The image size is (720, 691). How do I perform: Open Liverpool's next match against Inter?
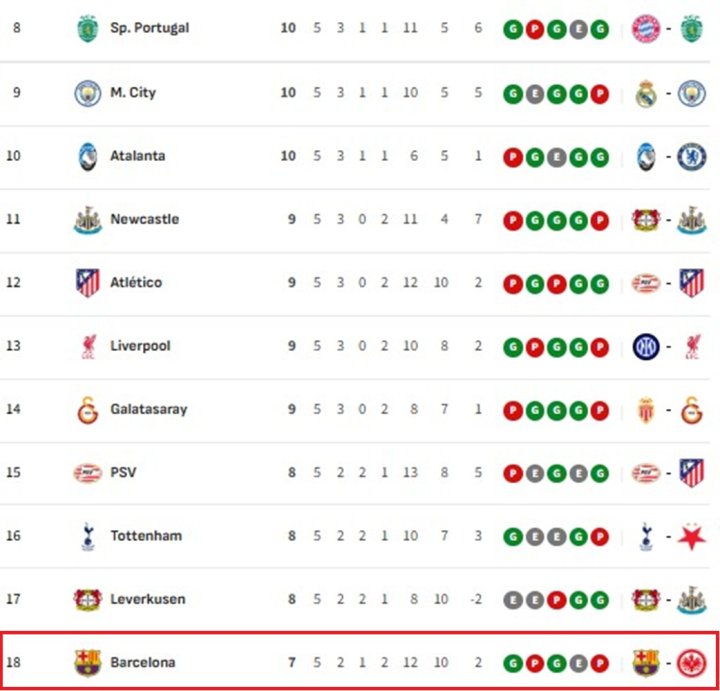(x=669, y=347)
